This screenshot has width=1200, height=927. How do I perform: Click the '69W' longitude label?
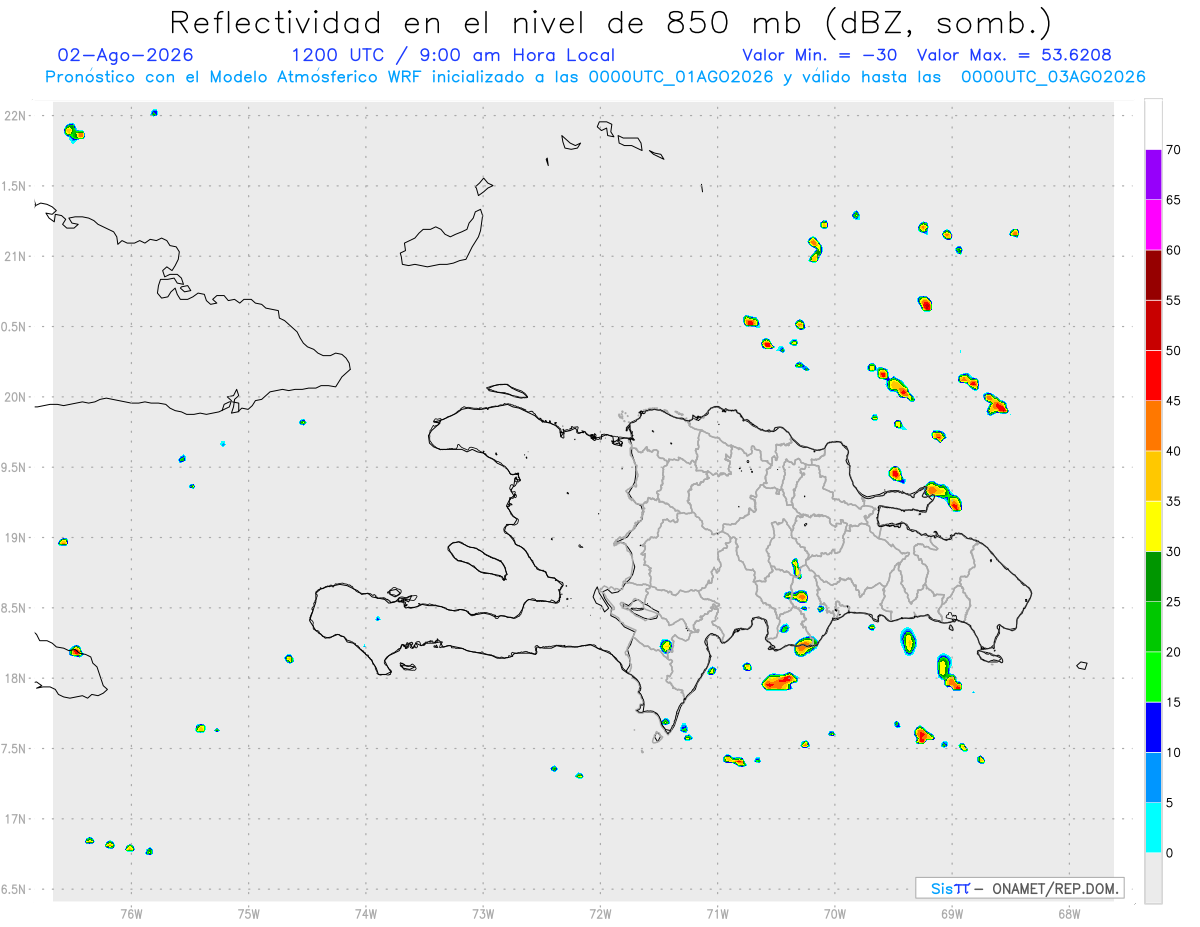pyautogui.click(x=951, y=912)
